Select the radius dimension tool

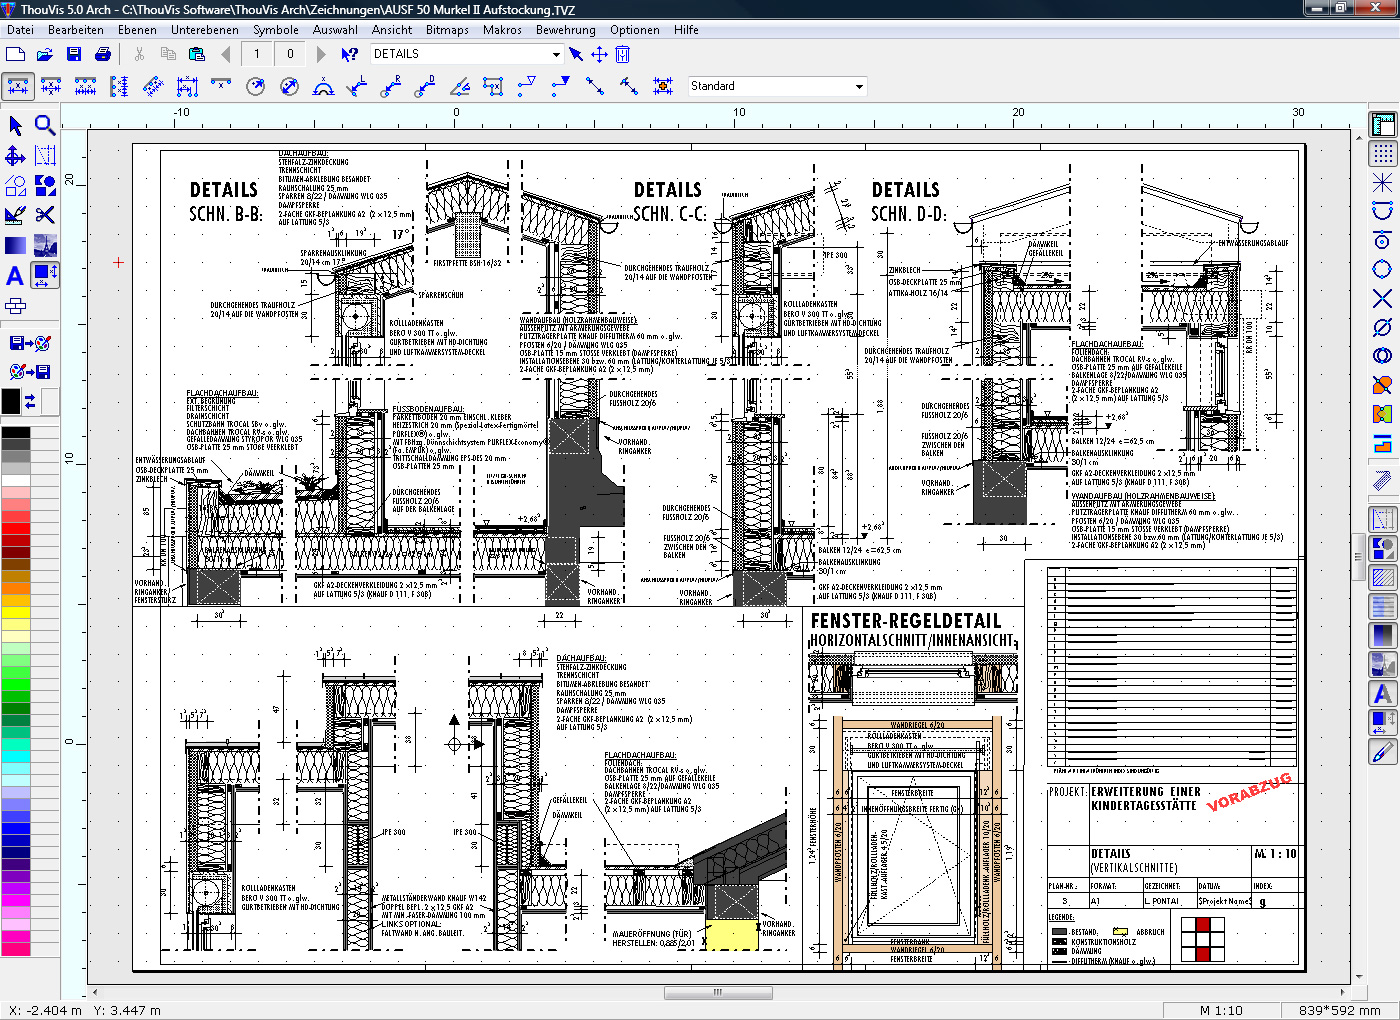pos(255,87)
